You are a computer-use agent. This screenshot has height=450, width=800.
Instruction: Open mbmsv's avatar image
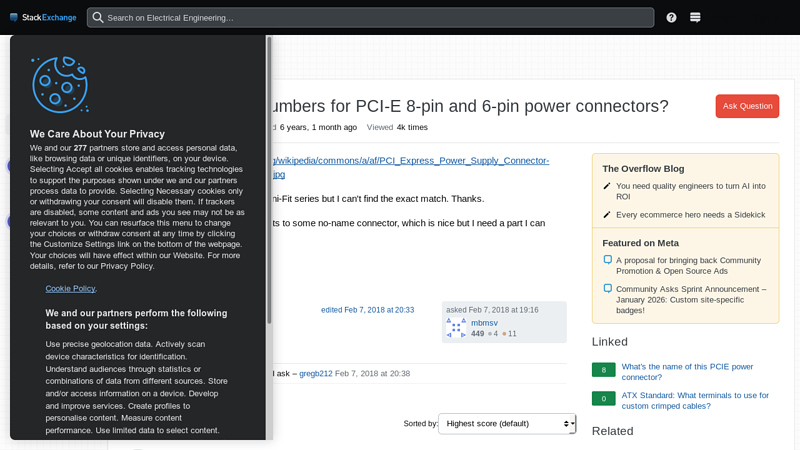click(456, 328)
